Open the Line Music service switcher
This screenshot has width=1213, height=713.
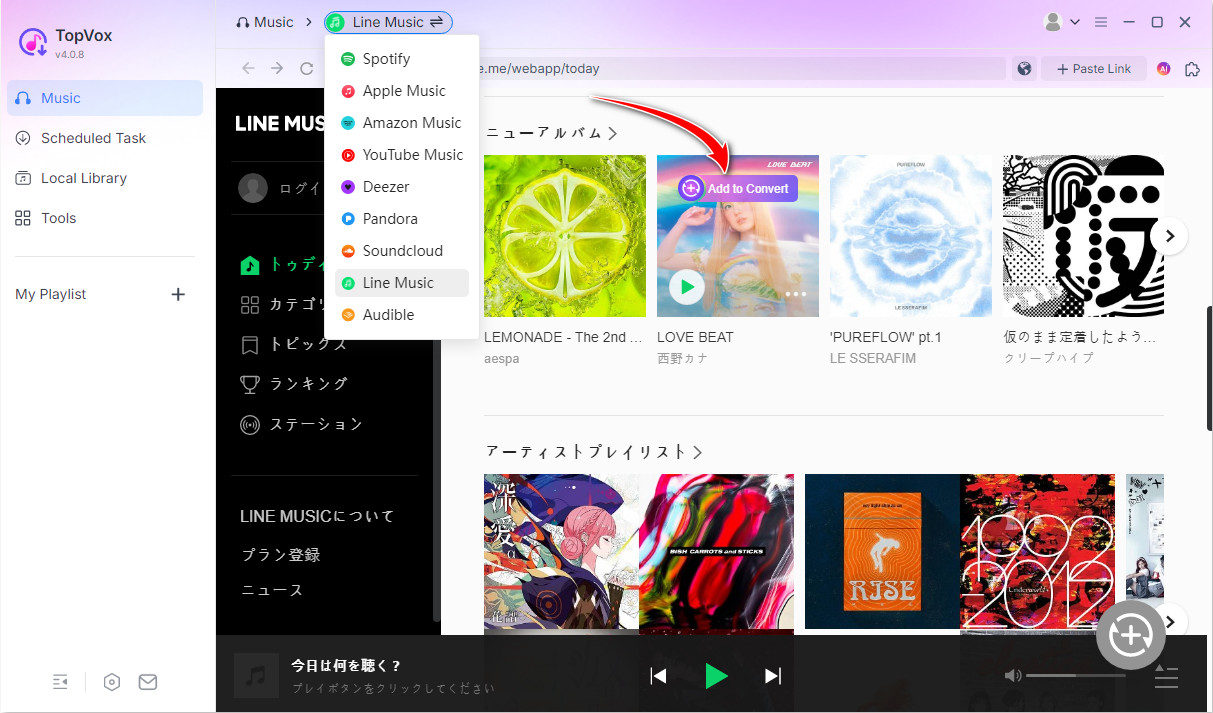(x=388, y=22)
